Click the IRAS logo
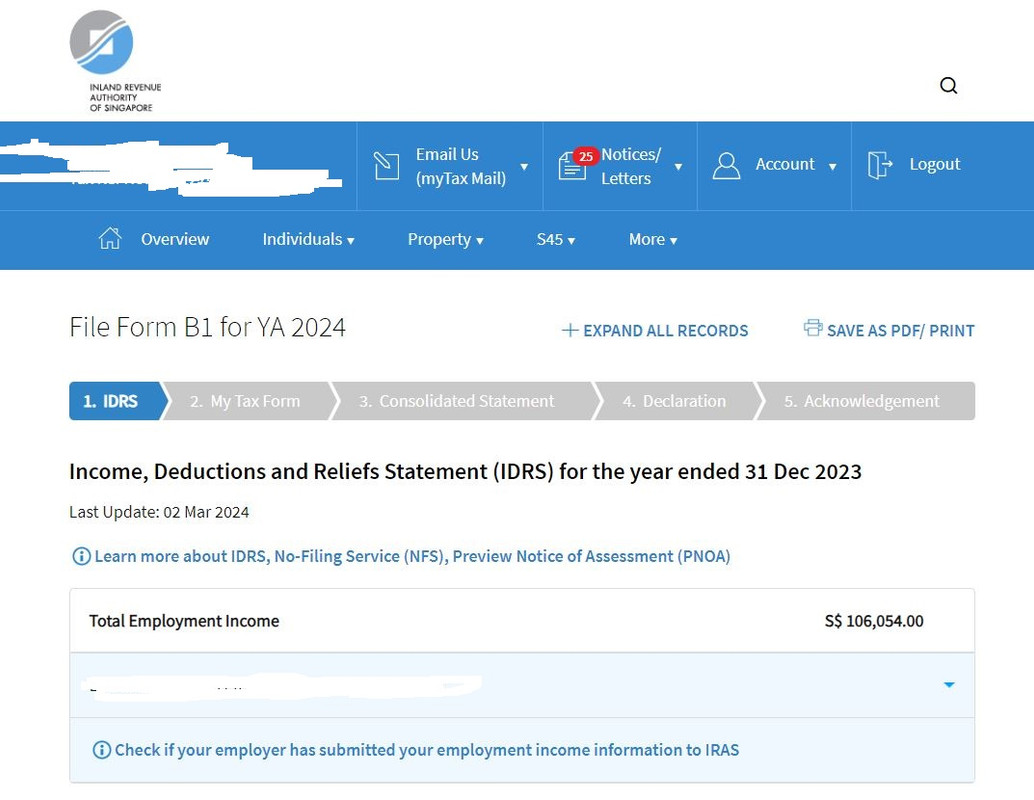 pyautogui.click(x=115, y=61)
